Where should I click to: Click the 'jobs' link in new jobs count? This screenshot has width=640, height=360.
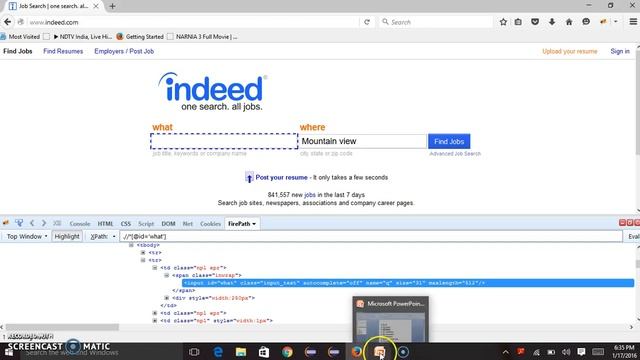coord(310,195)
